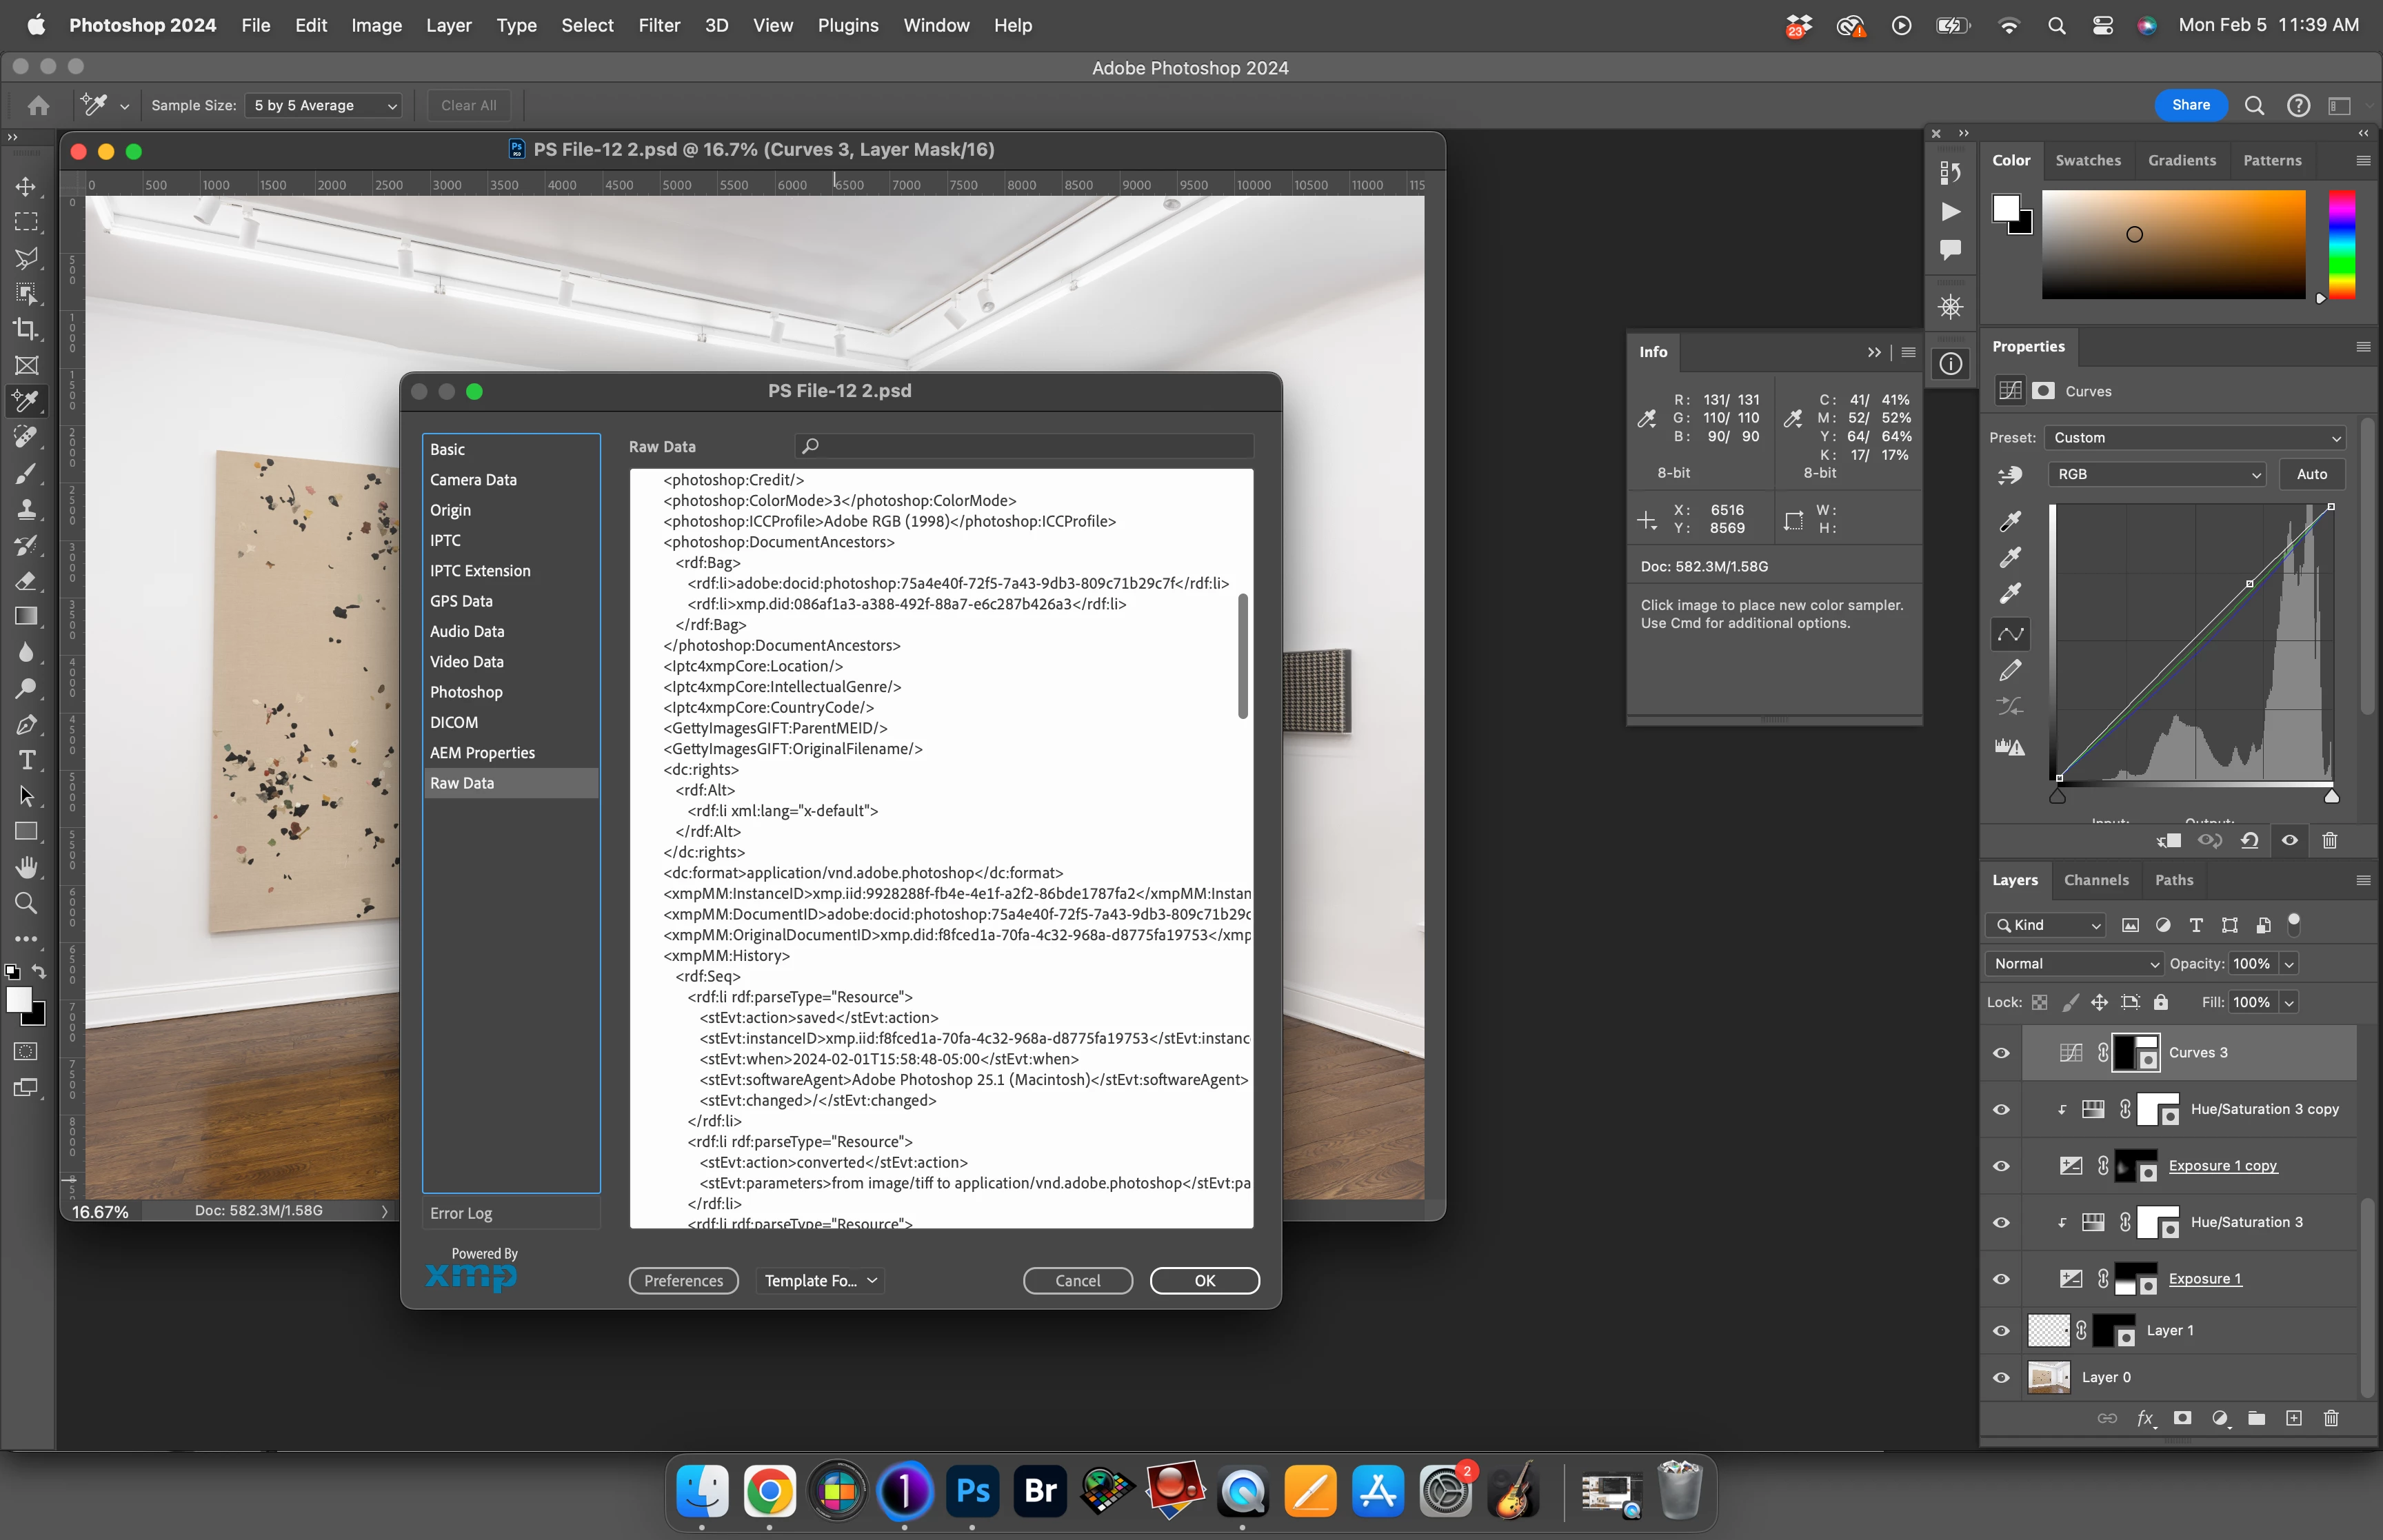The width and height of the screenshot is (2383, 1540).
Task: Click the Raw Data search field
Action: [x=1025, y=446]
